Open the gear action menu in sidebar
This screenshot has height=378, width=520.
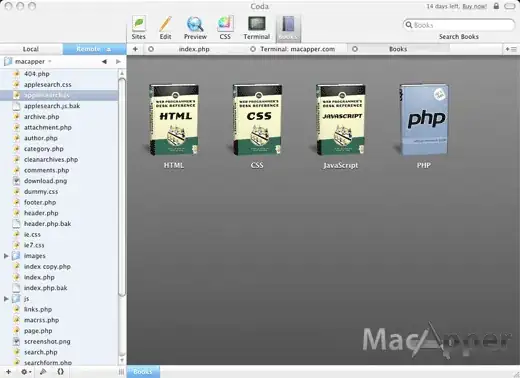coord(26,372)
